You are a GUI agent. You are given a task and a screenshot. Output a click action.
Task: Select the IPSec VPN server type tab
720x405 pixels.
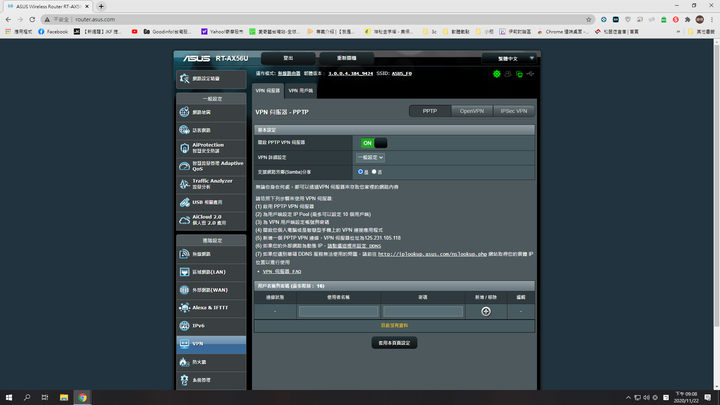pyautogui.click(x=514, y=111)
